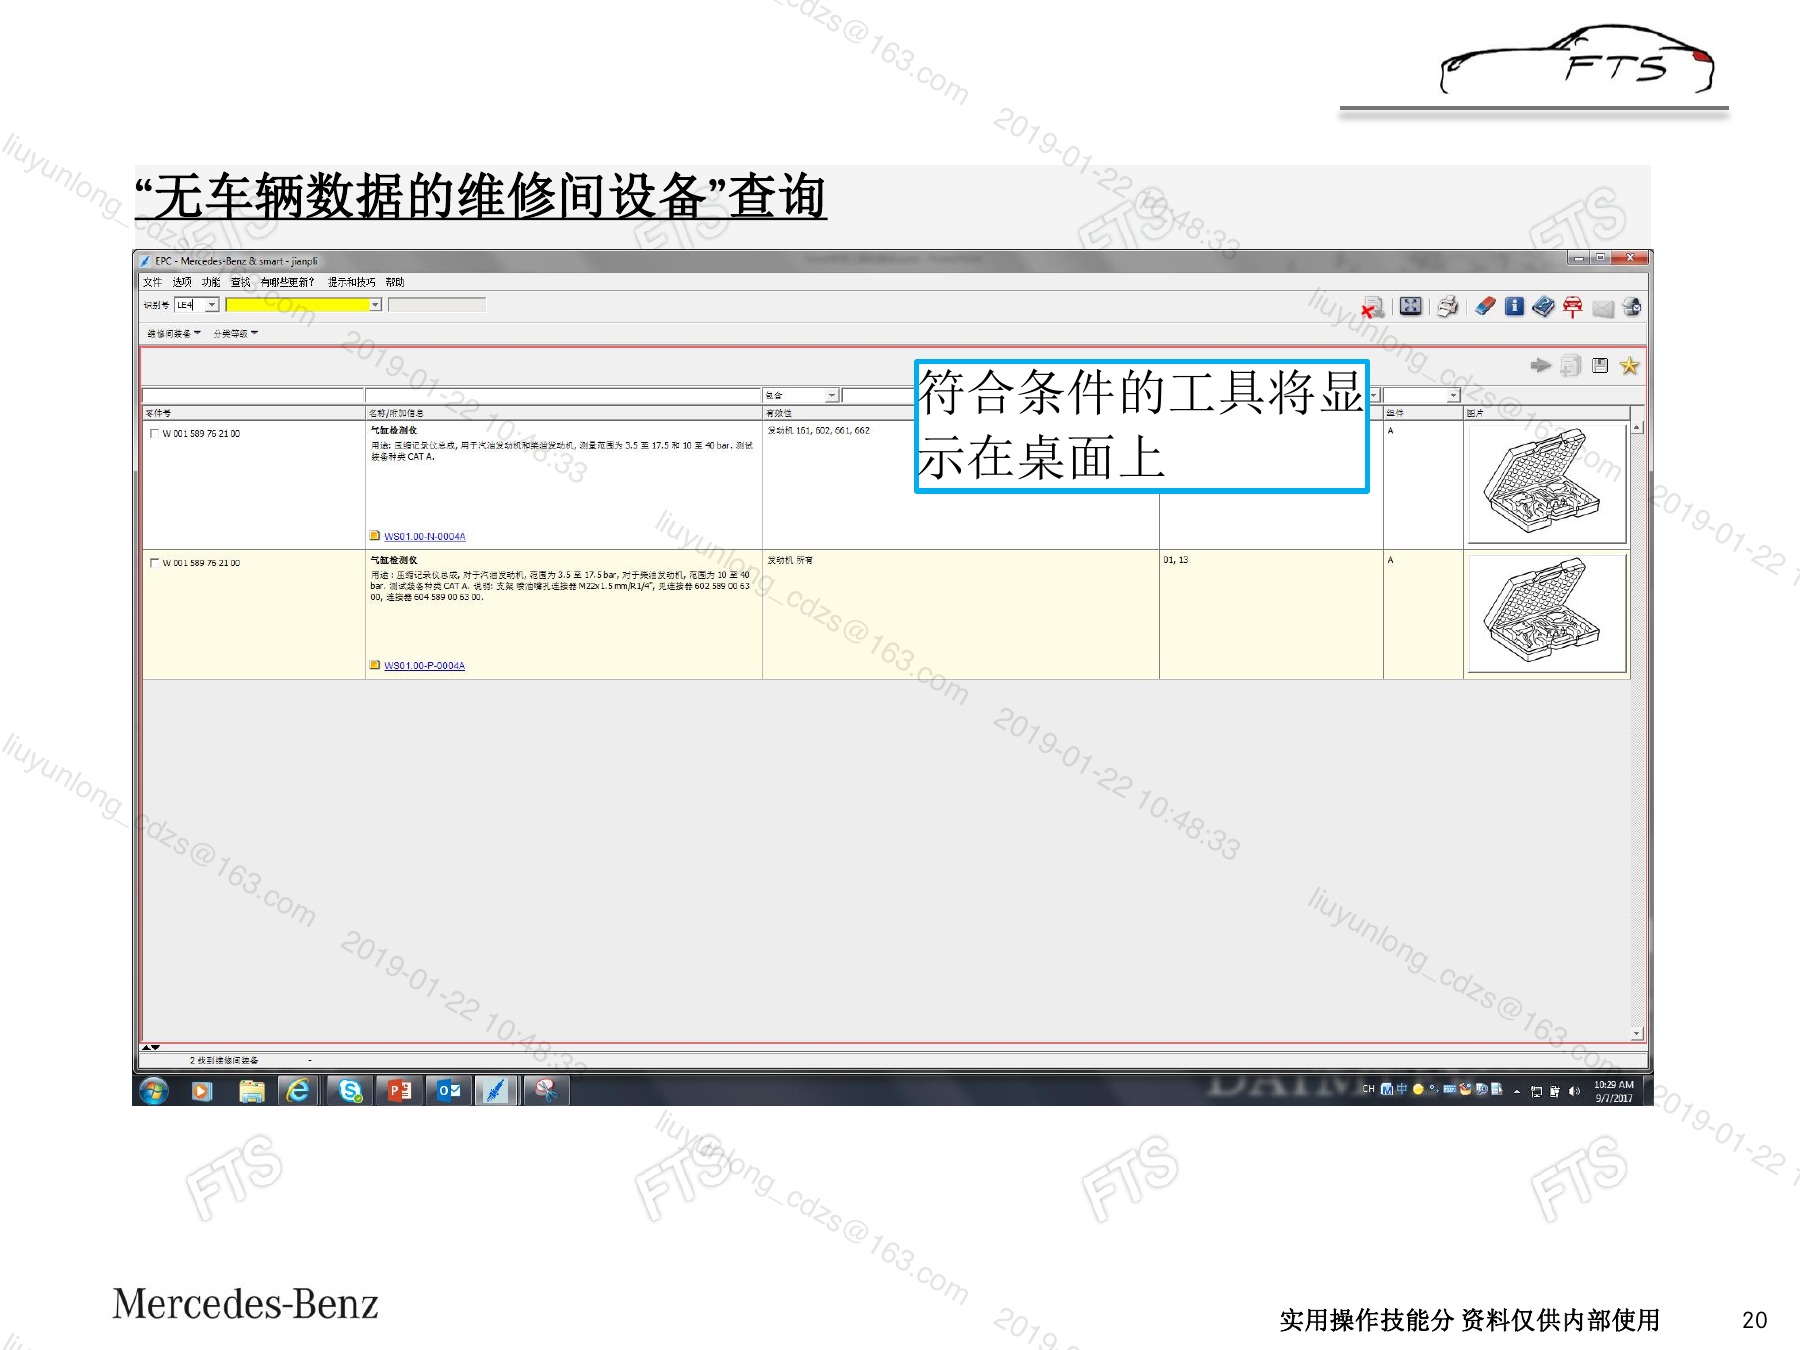Screen dimensions: 1800x1350
Task: Show hidden system tray icons arrow
Action: (1517, 1092)
